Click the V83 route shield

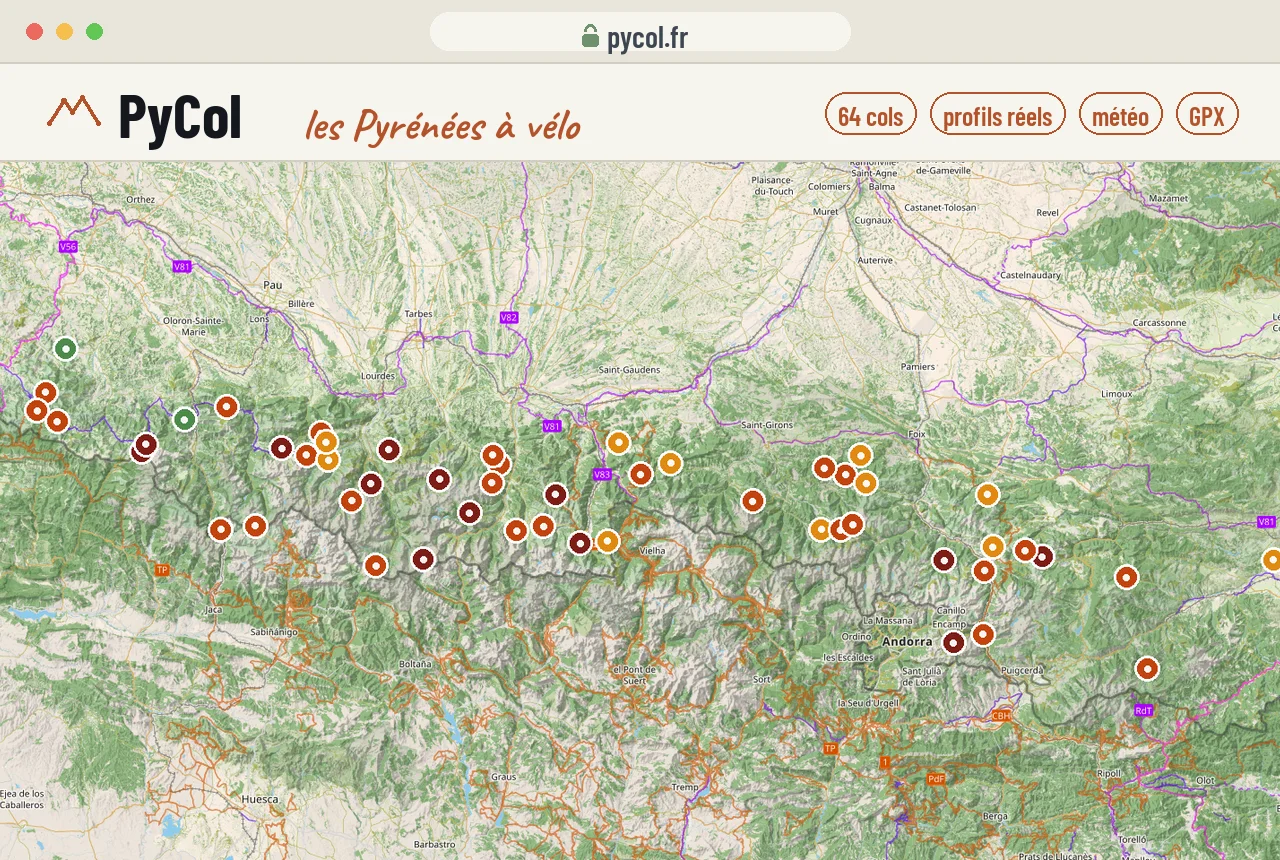(601, 474)
